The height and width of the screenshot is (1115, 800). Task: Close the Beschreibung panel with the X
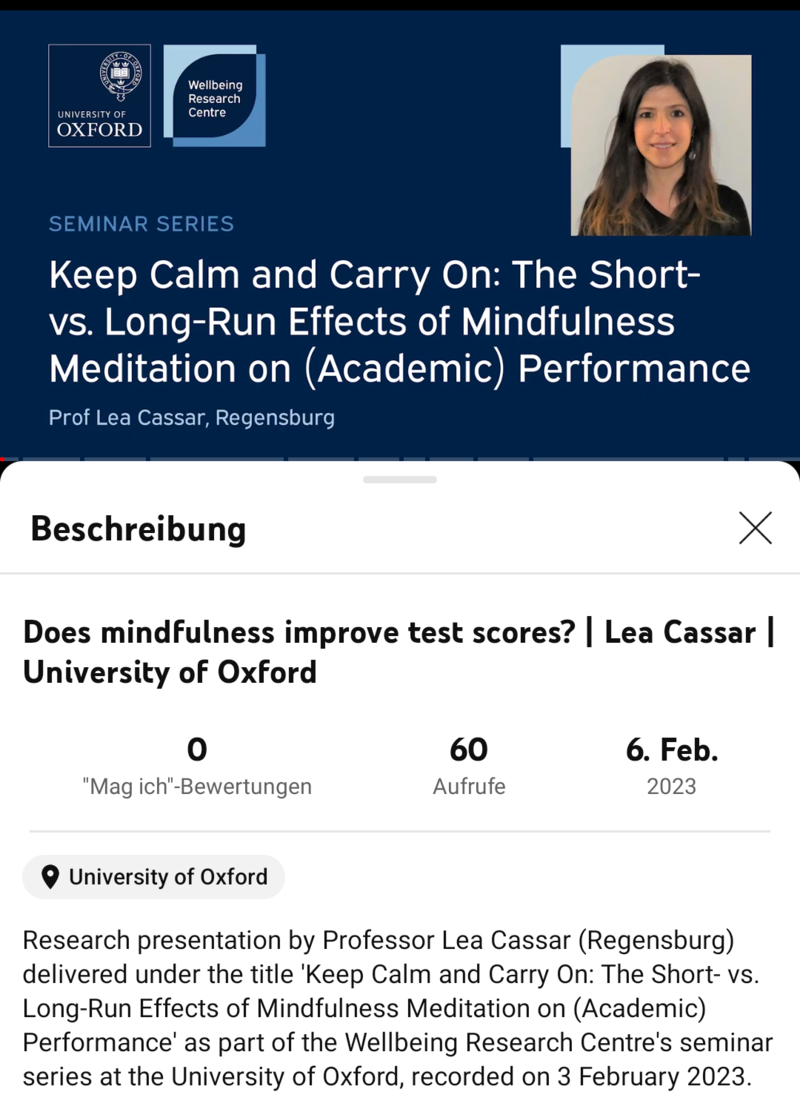point(755,528)
